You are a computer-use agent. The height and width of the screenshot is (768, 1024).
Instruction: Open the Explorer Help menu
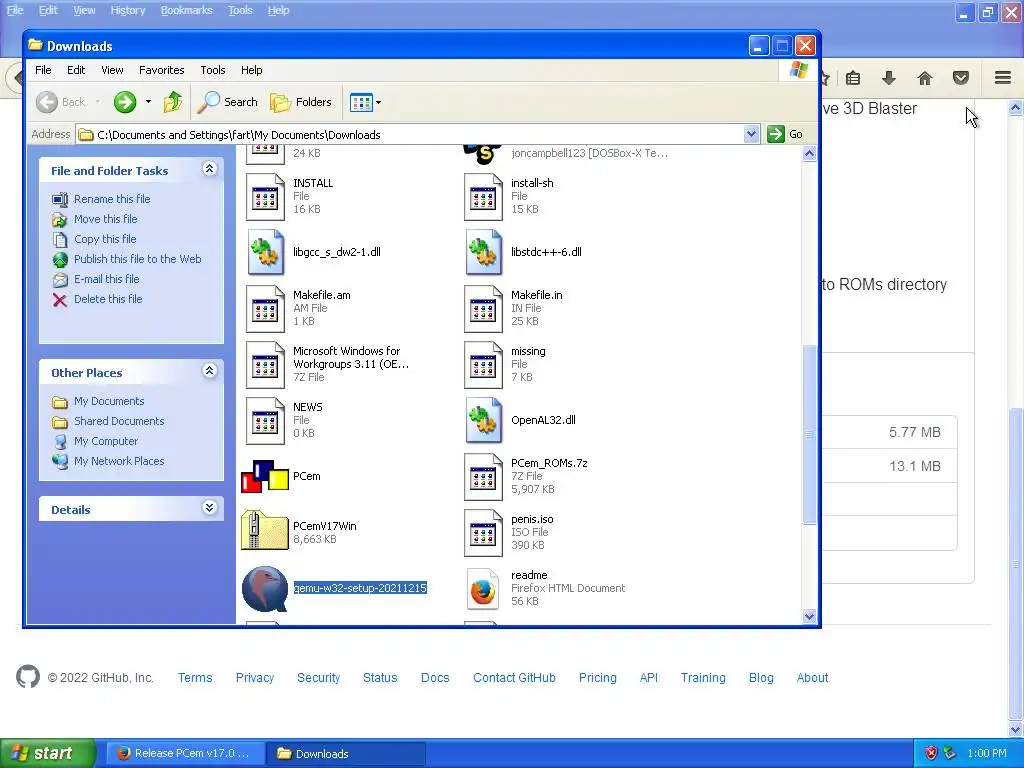pos(251,70)
